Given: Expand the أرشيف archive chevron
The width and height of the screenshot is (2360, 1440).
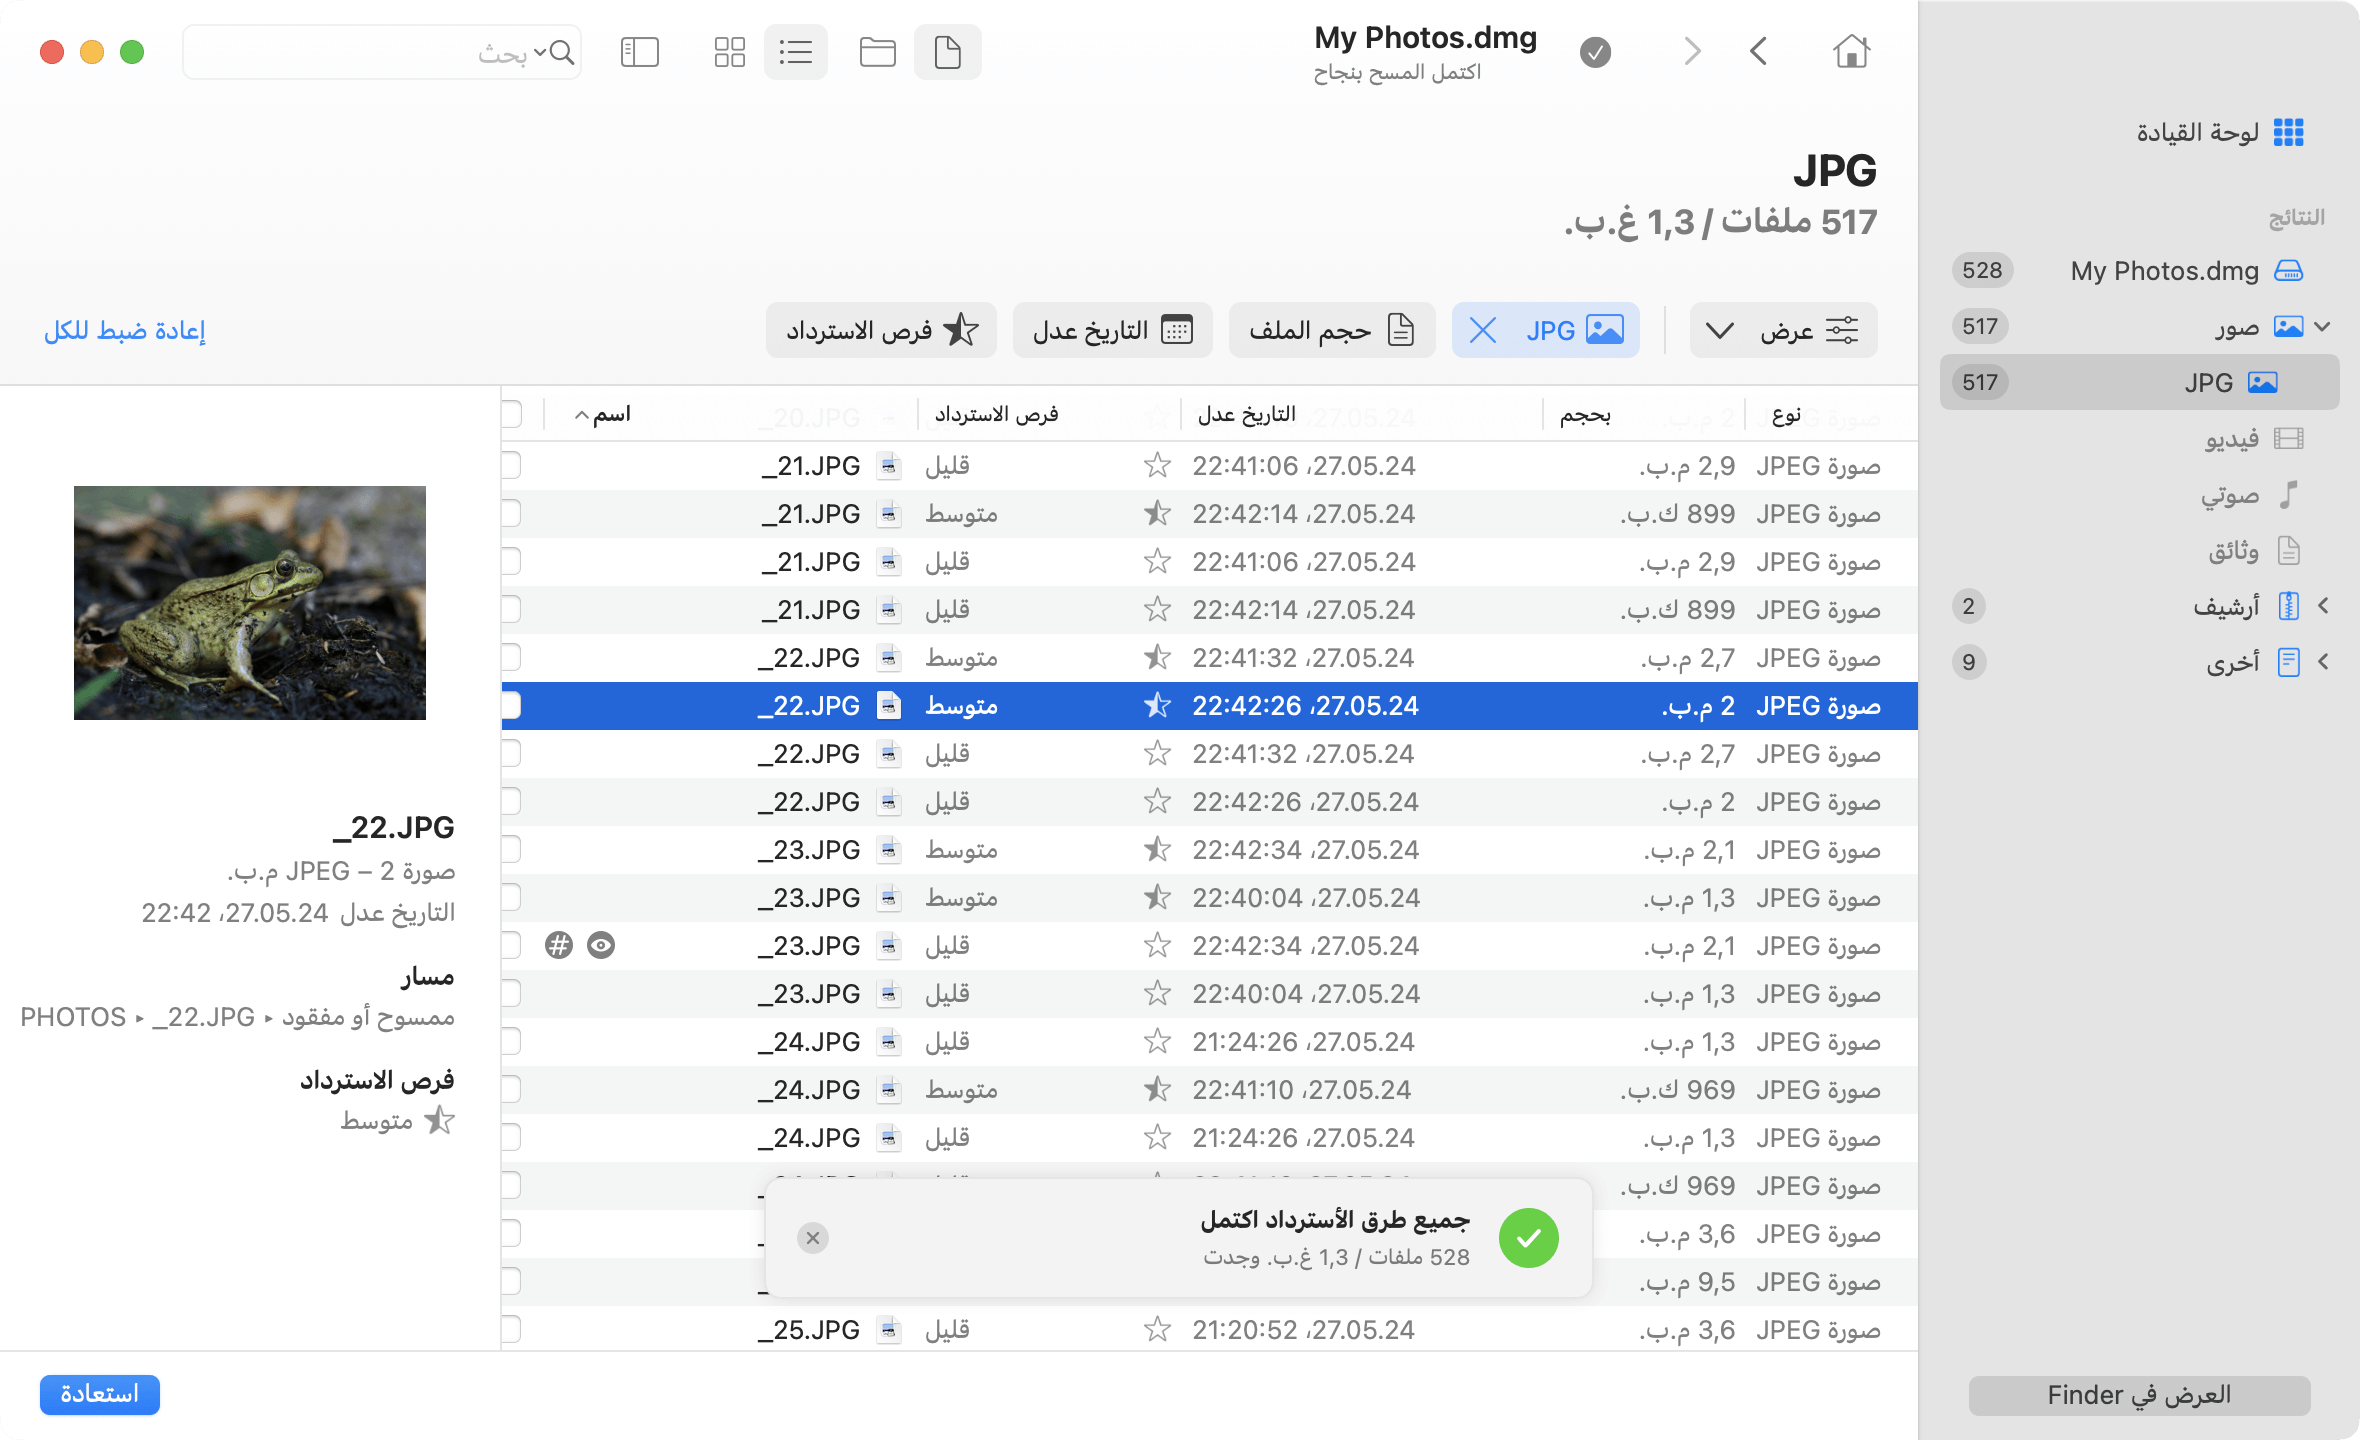Looking at the screenshot, I should point(2323,606).
